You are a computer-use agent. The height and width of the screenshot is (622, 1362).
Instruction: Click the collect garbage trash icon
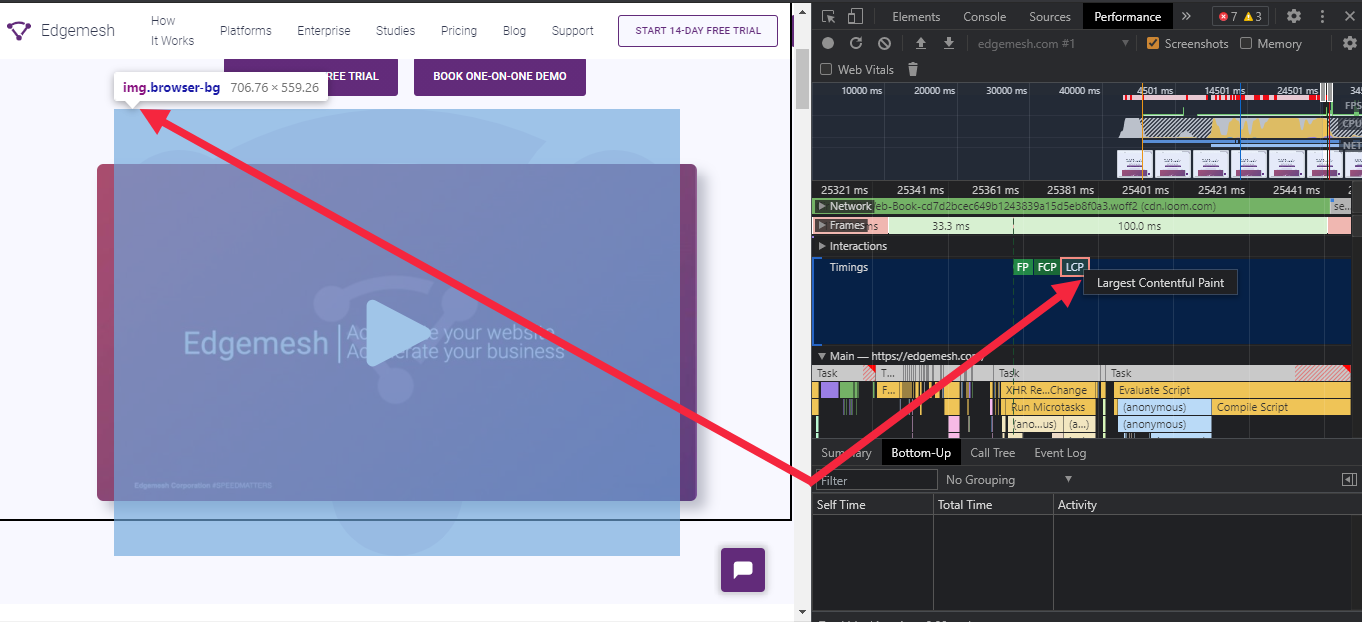(912, 69)
